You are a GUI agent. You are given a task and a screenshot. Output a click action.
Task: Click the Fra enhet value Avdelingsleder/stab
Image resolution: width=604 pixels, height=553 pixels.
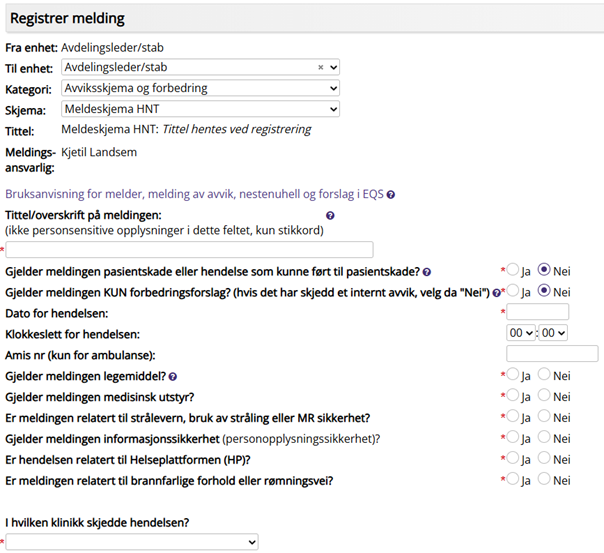coord(112,48)
